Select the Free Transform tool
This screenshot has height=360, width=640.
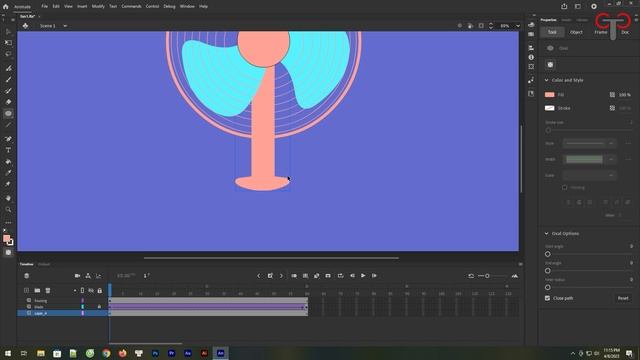point(8,42)
